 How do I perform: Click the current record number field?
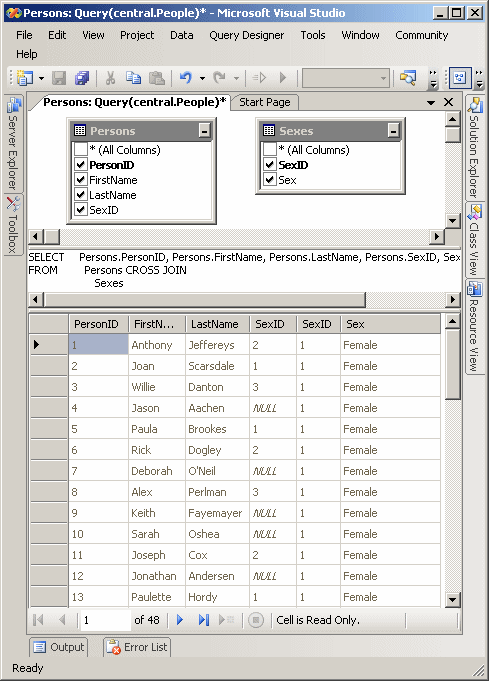pyautogui.click(x=106, y=620)
